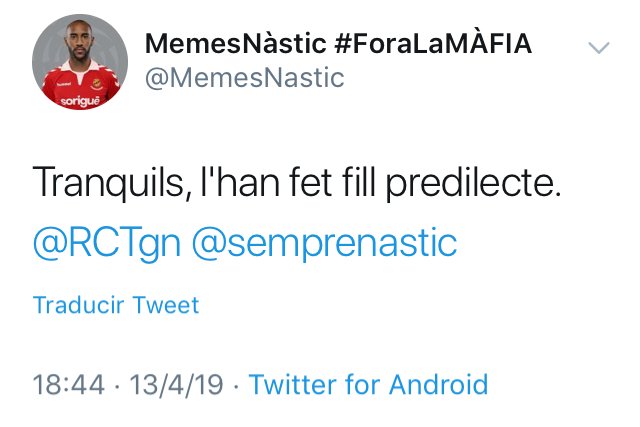Click the Traducir Tweet link
Screen dimensions: 640x427
pos(116,305)
